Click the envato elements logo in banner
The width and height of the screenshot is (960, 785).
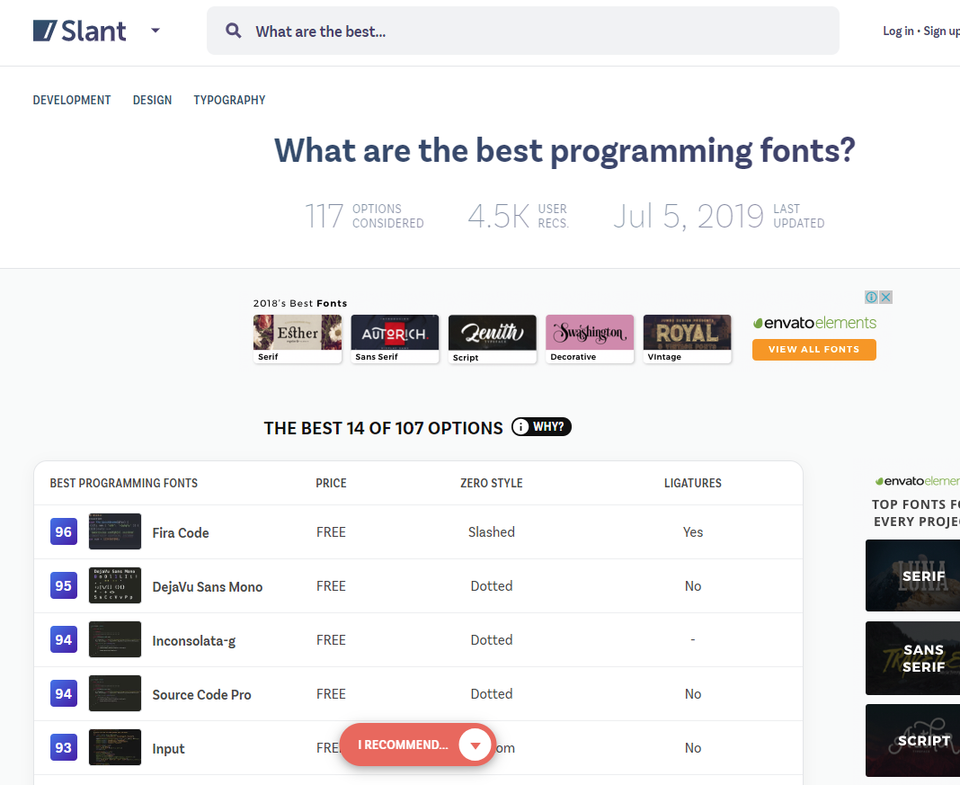[x=814, y=323]
